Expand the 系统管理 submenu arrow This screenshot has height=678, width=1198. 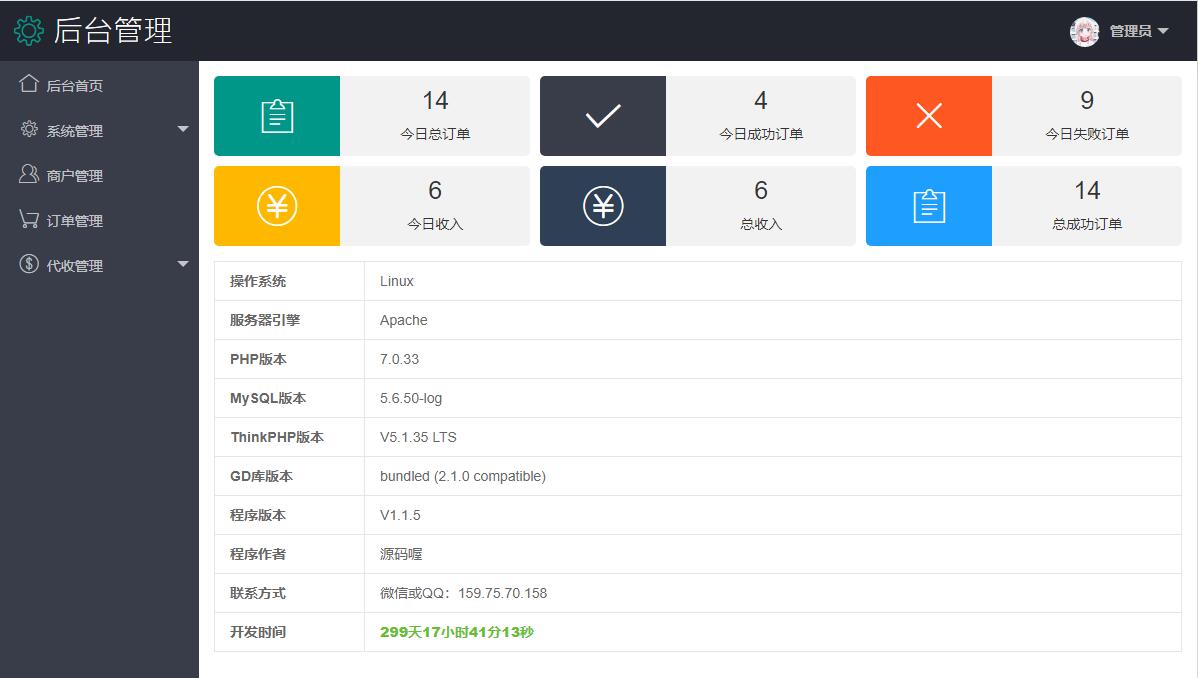tap(183, 129)
